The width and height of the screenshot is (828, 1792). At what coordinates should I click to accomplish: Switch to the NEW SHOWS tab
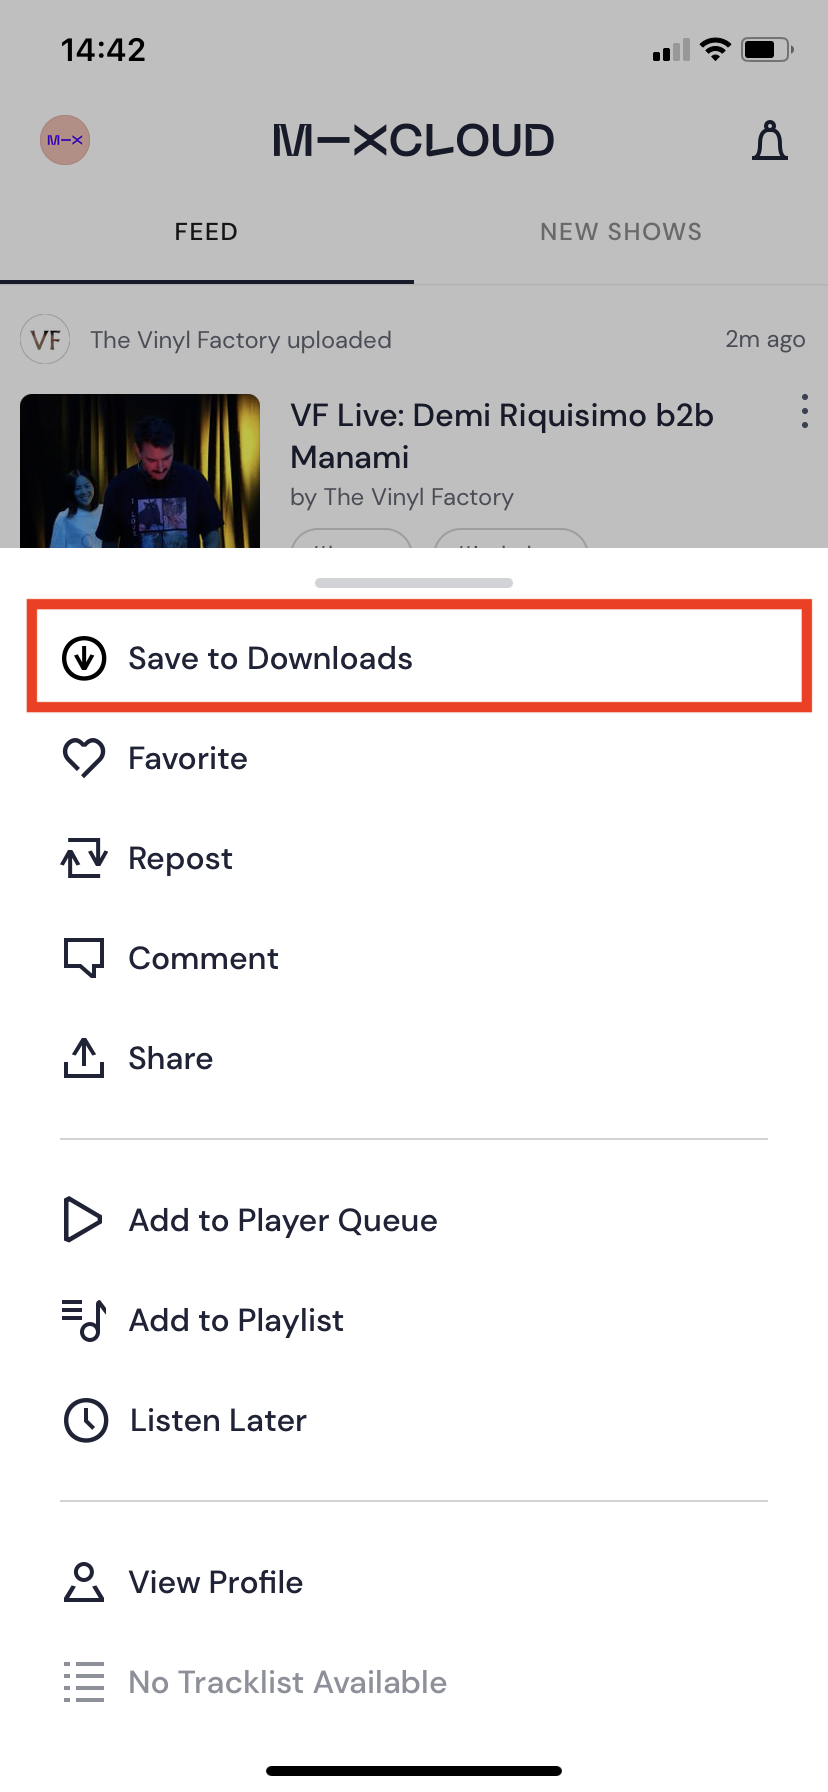(621, 232)
